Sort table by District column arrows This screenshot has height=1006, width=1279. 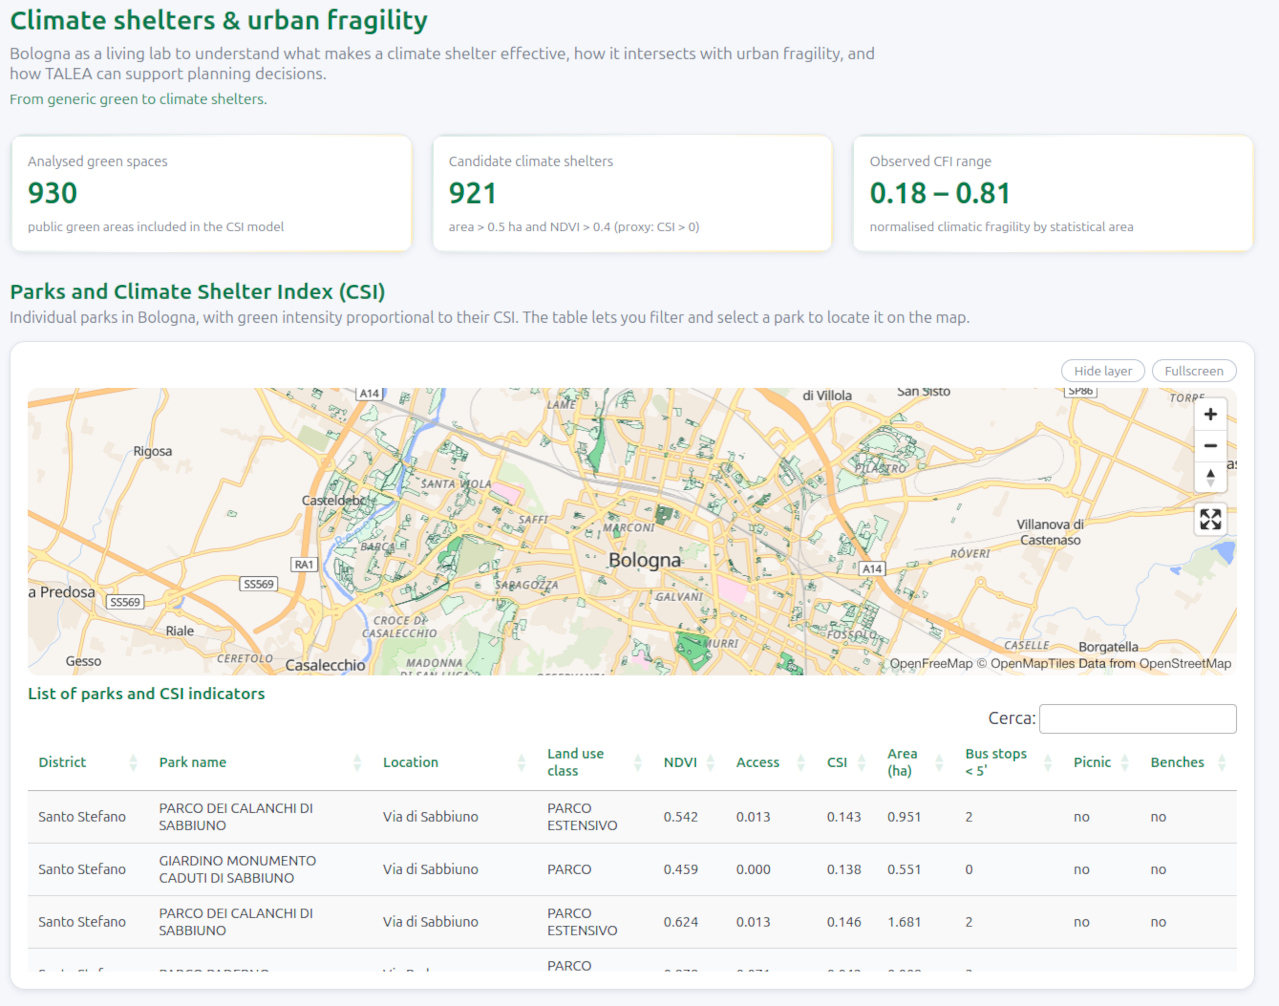133,763
